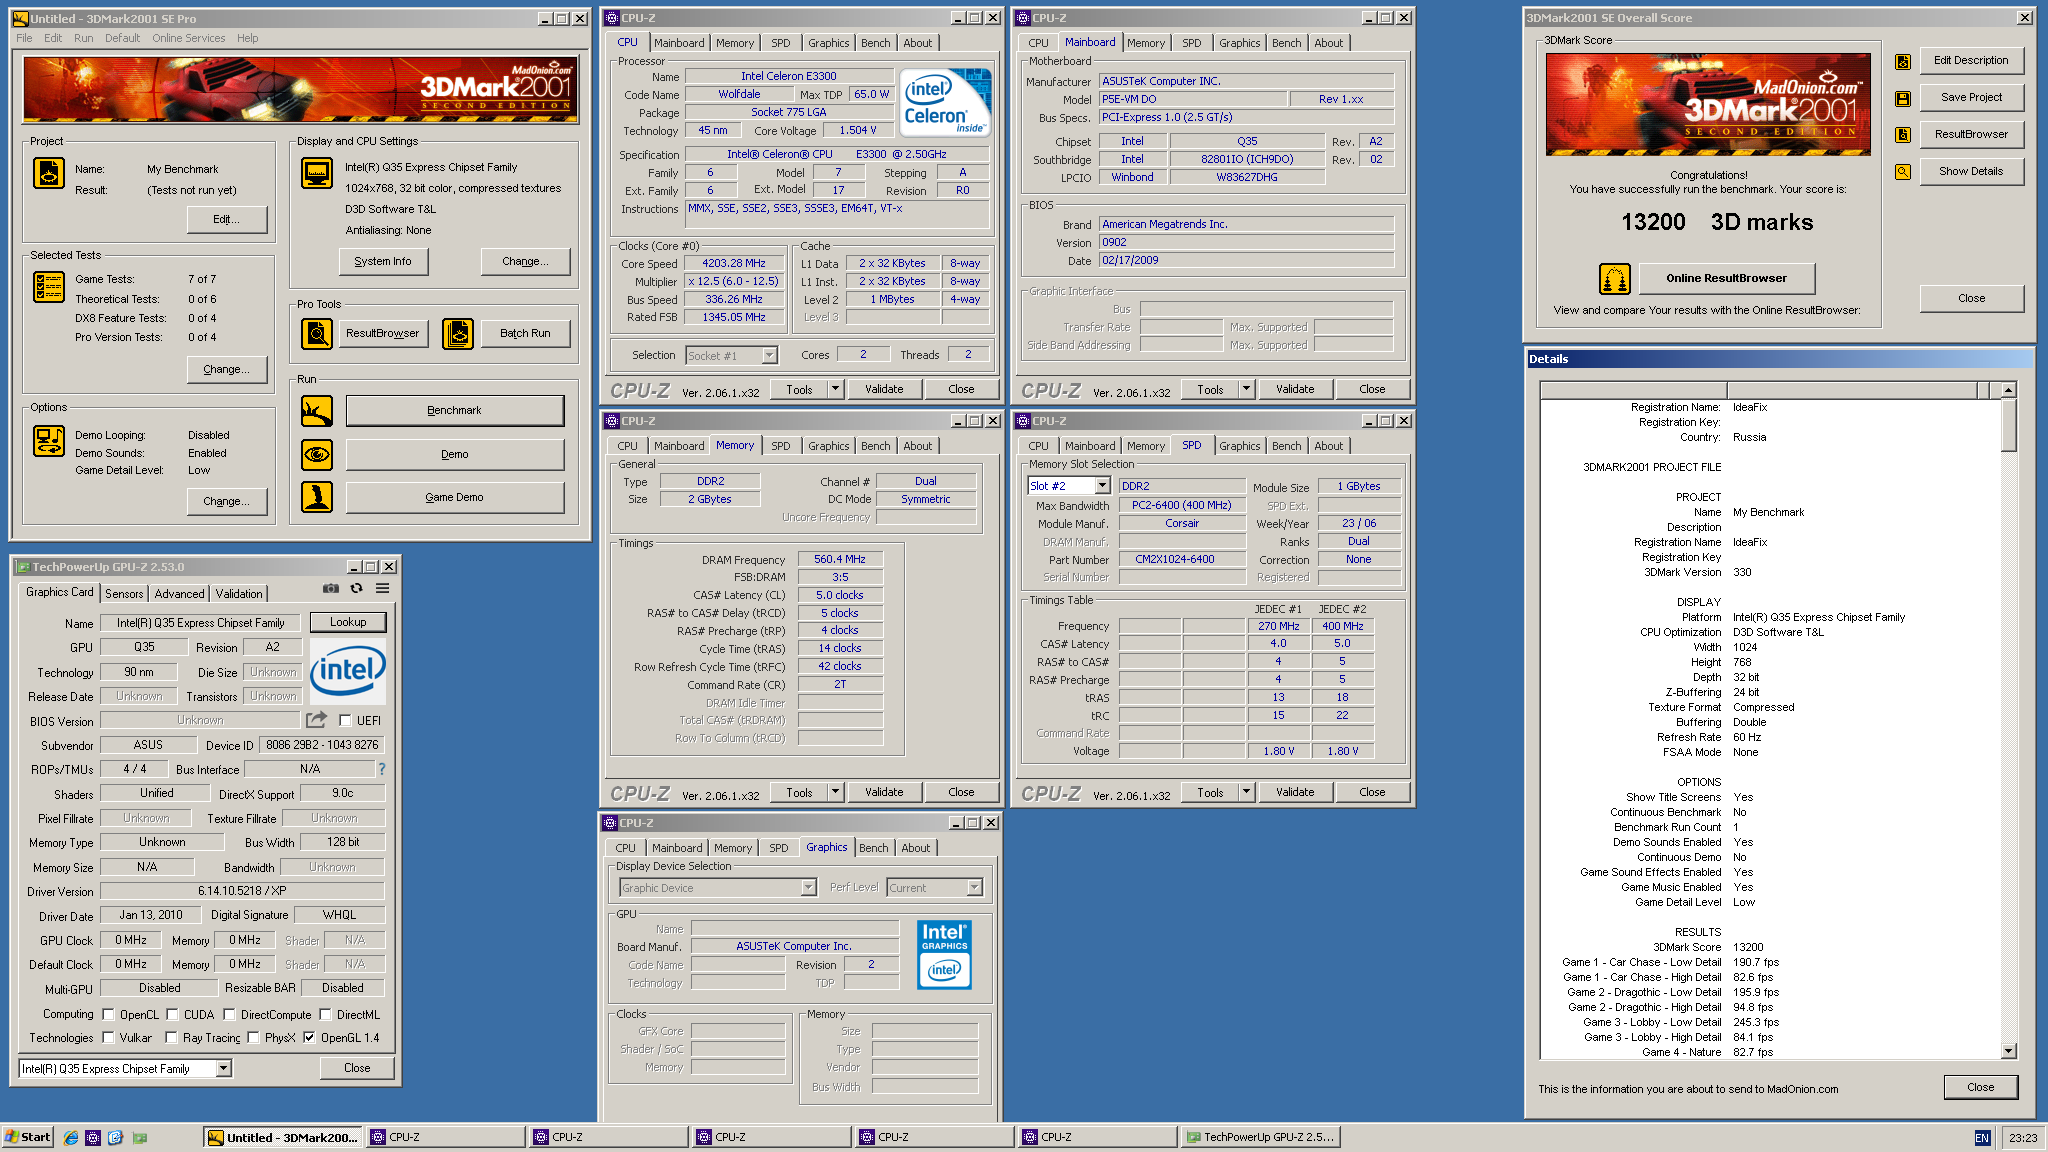Image resolution: width=2048 pixels, height=1152 pixels.
Task: Open the Slot #2 memory slot dropdown
Action: [1102, 485]
